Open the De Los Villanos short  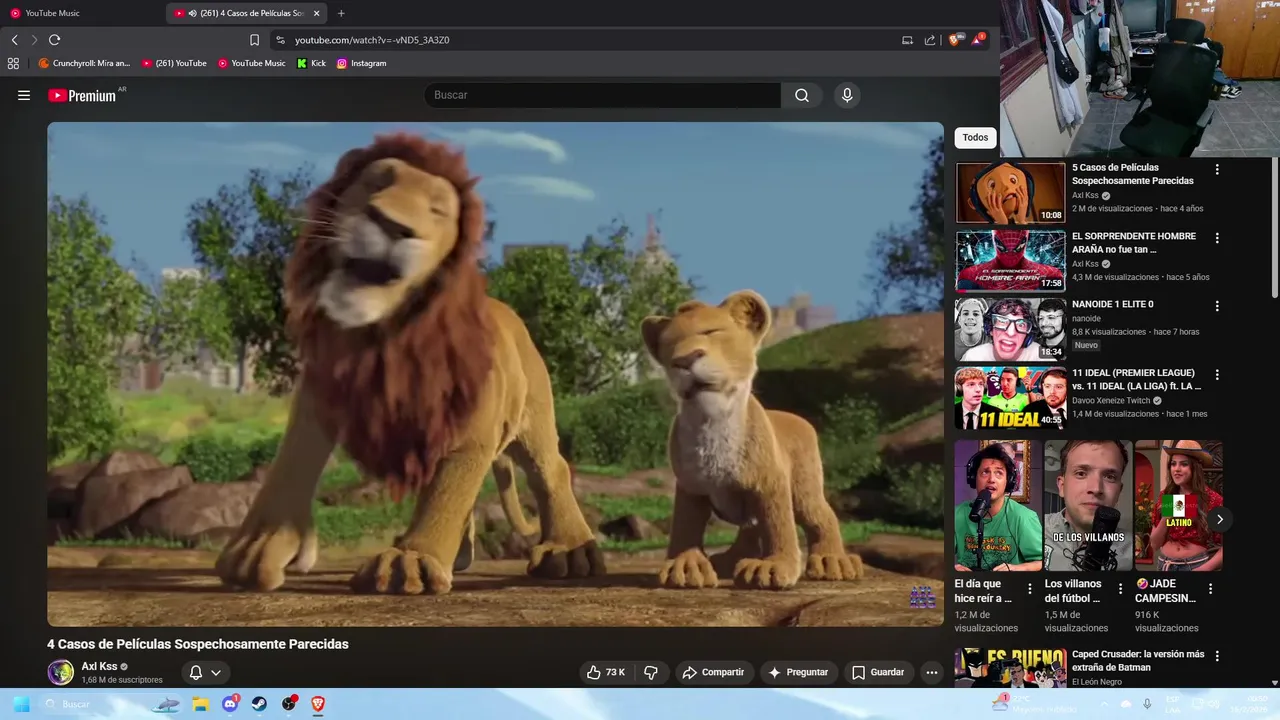1088,506
